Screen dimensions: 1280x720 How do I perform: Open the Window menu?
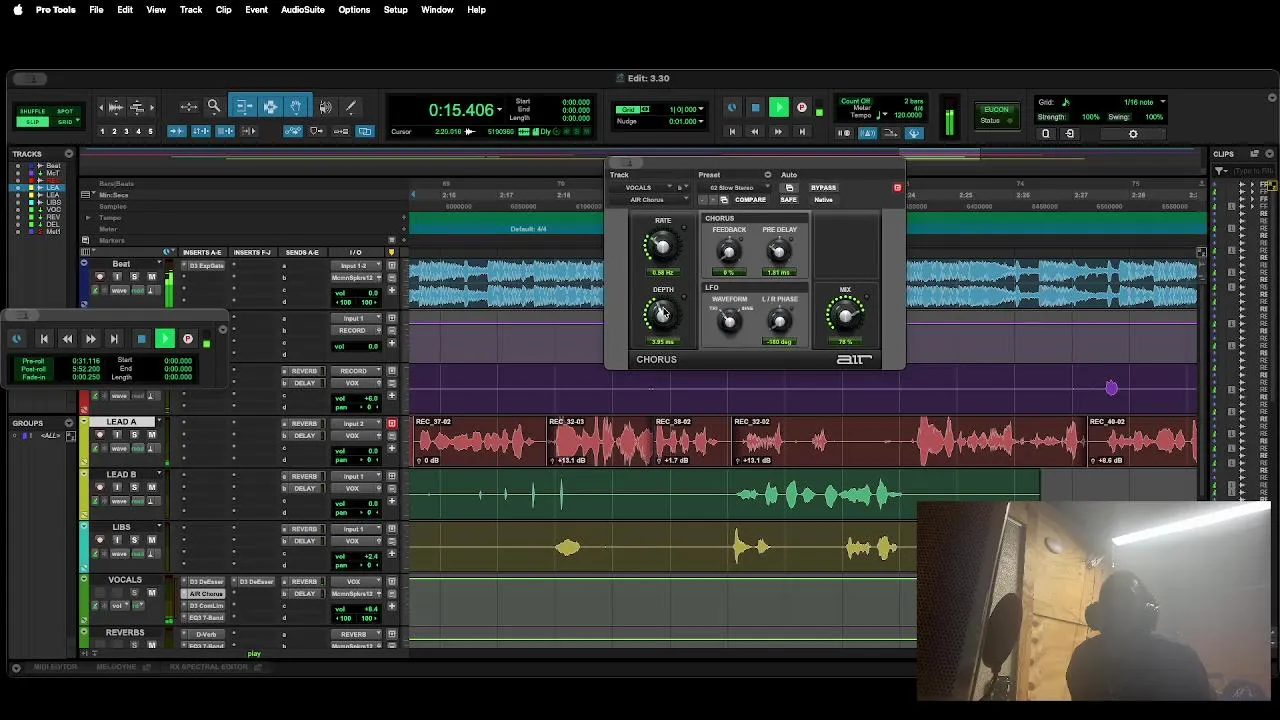tap(437, 10)
